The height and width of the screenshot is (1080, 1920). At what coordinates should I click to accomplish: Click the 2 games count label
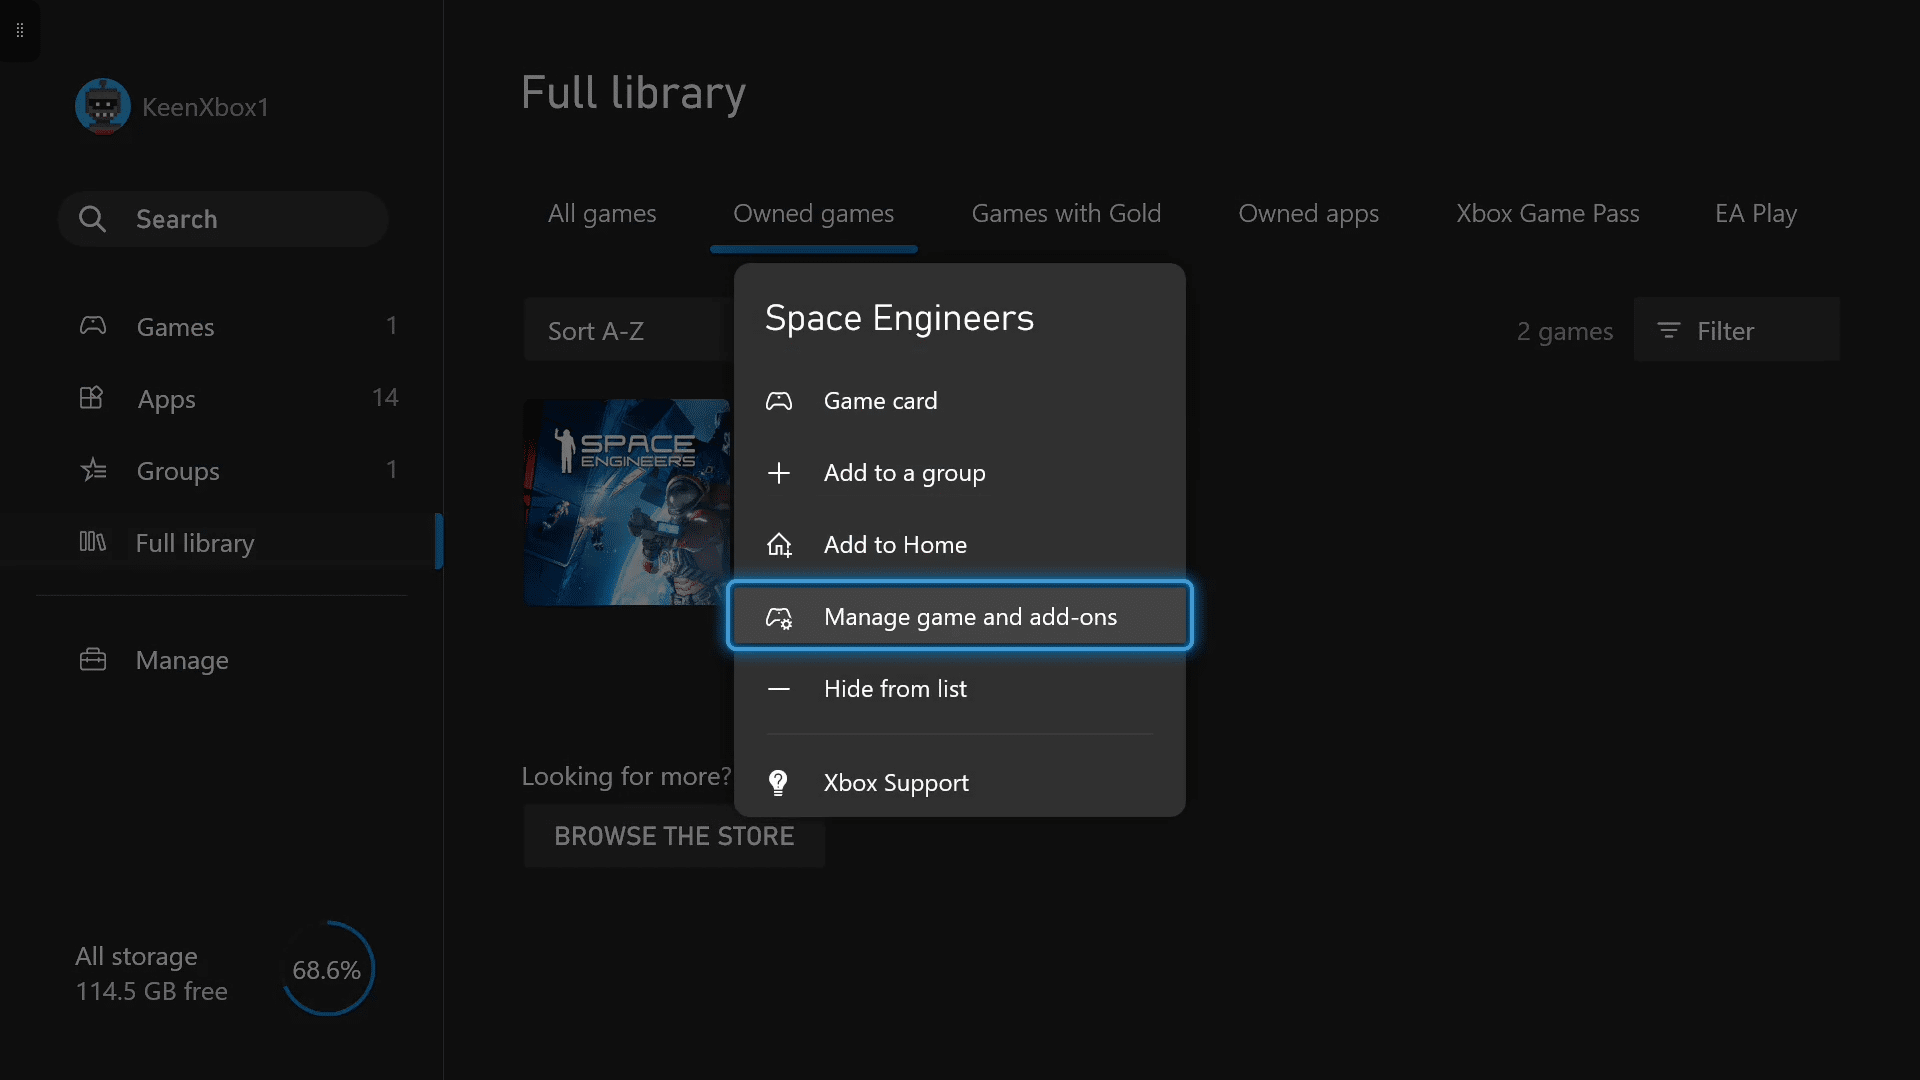pyautogui.click(x=1564, y=331)
